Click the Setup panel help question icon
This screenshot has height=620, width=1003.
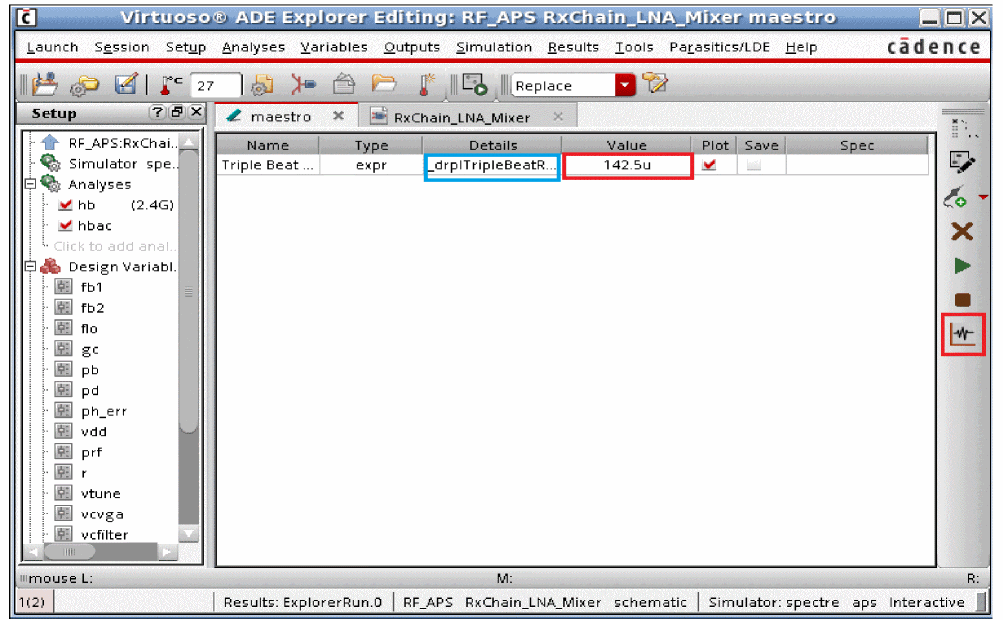157,113
